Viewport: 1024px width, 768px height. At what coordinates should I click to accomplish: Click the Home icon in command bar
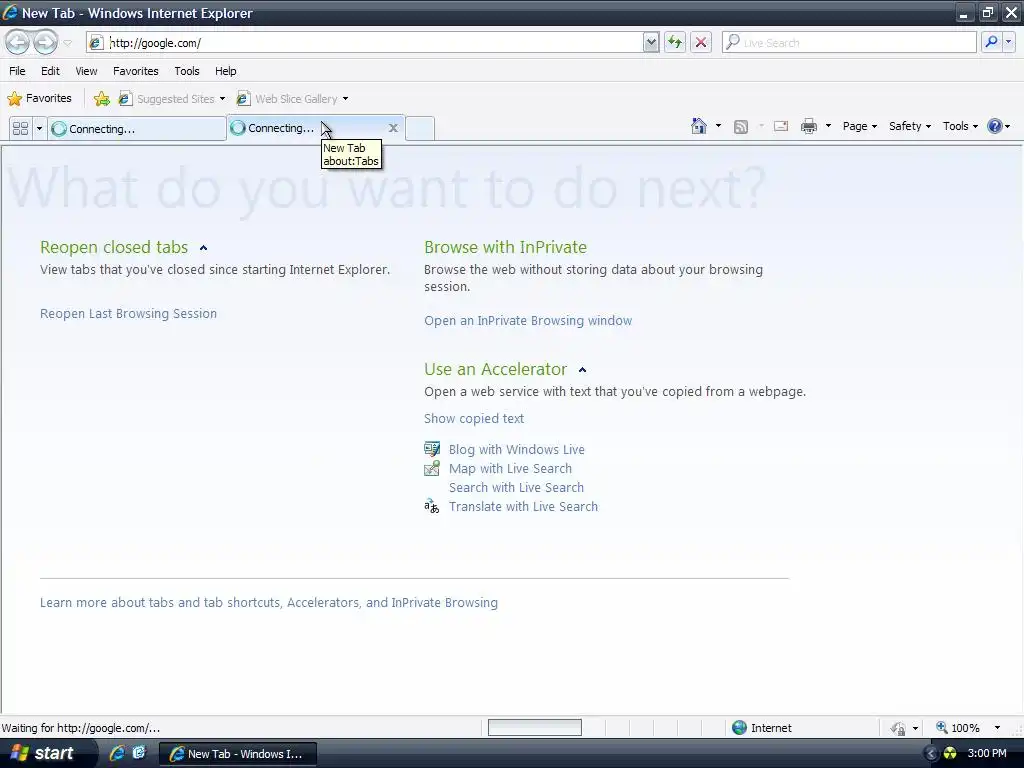(699, 126)
